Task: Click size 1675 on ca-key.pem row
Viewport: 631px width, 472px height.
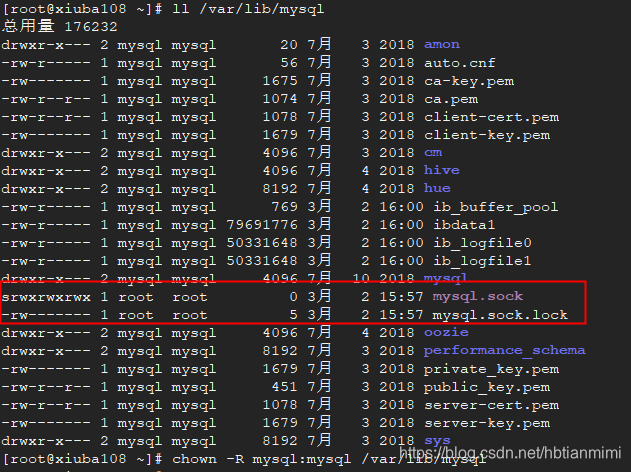Action: 280,81
